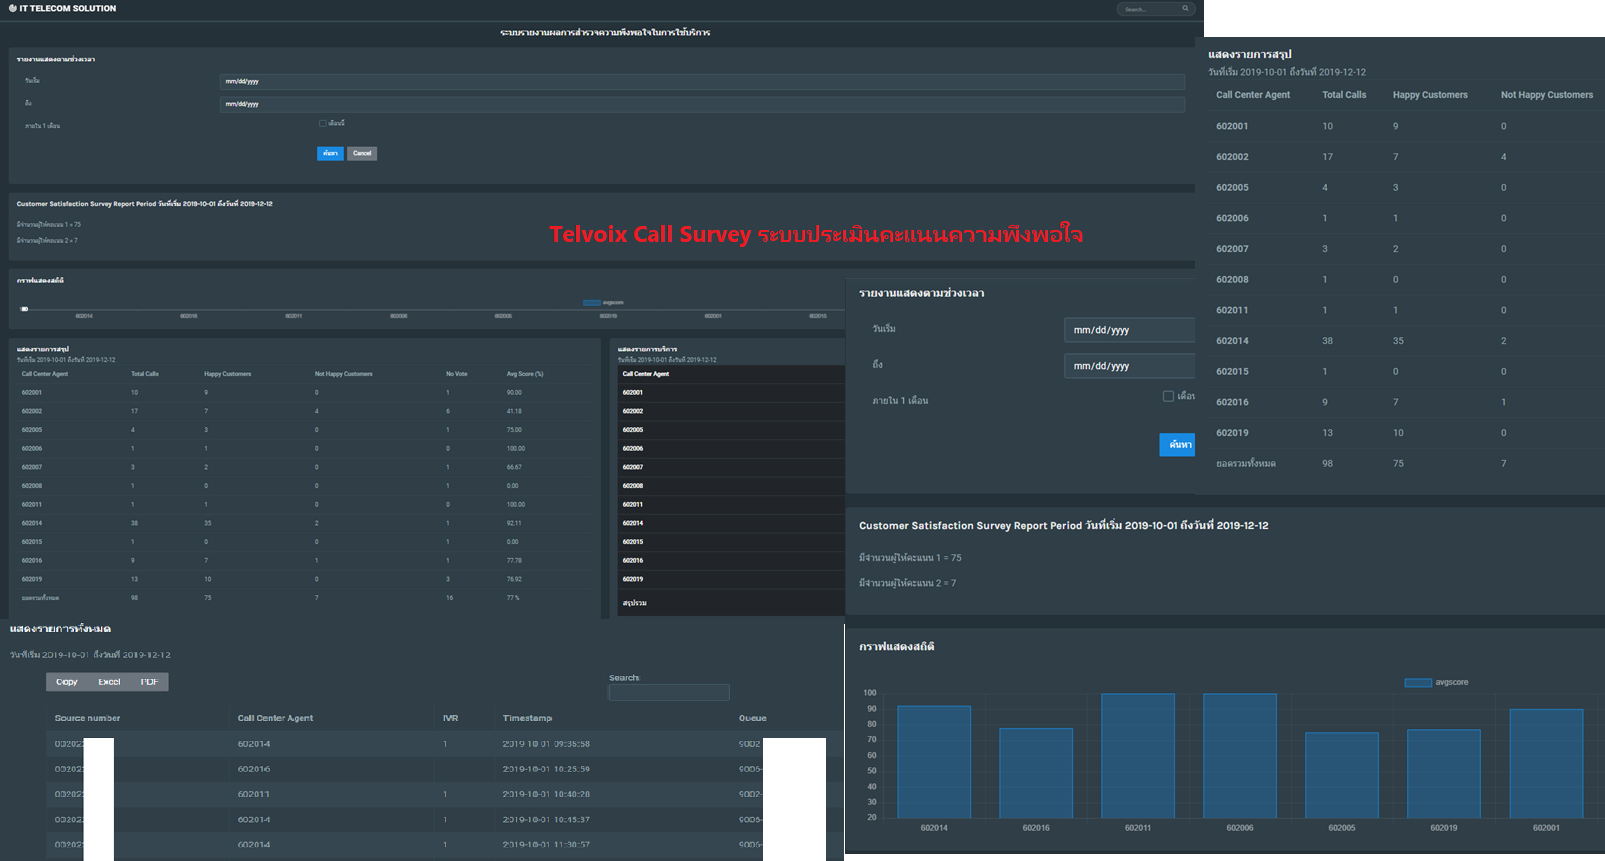Tick the checkbox in enlarged date-range panel
Image resolution: width=1605 pixels, height=861 pixels.
(x=1168, y=396)
